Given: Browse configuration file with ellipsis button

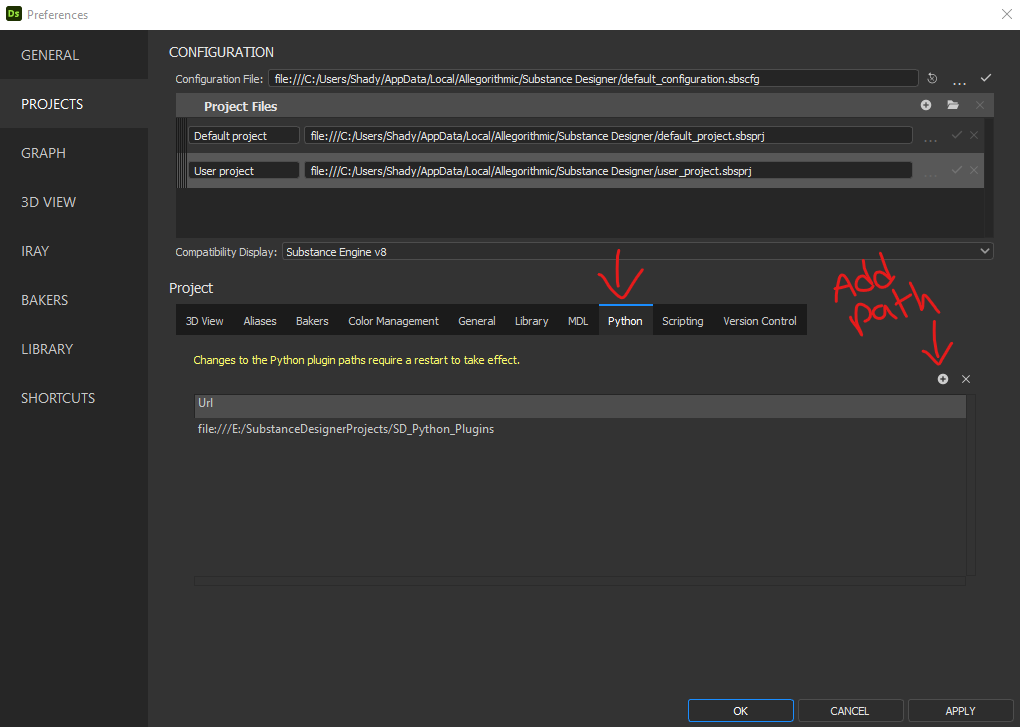Looking at the screenshot, I should [959, 81].
